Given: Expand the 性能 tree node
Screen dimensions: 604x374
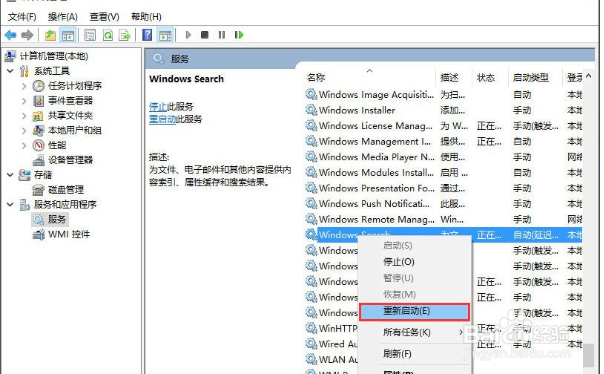Looking at the screenshot, I should pos(24,145).
